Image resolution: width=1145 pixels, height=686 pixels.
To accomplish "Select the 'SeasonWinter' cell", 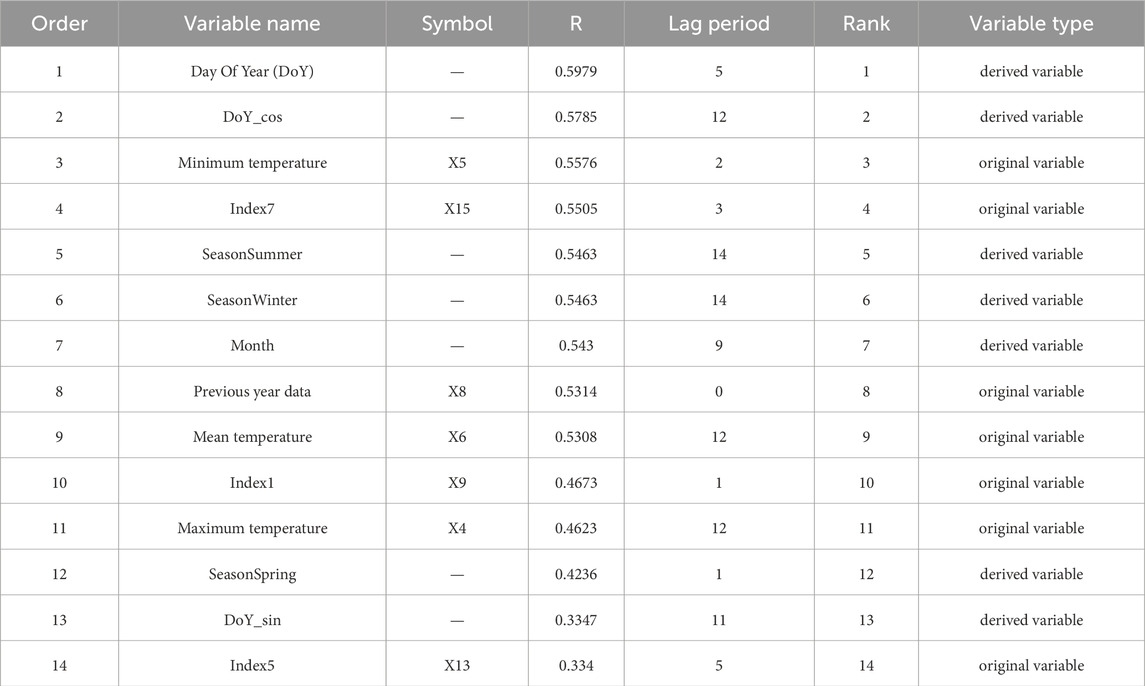I will pyautogui.click(x=252, y=300).
